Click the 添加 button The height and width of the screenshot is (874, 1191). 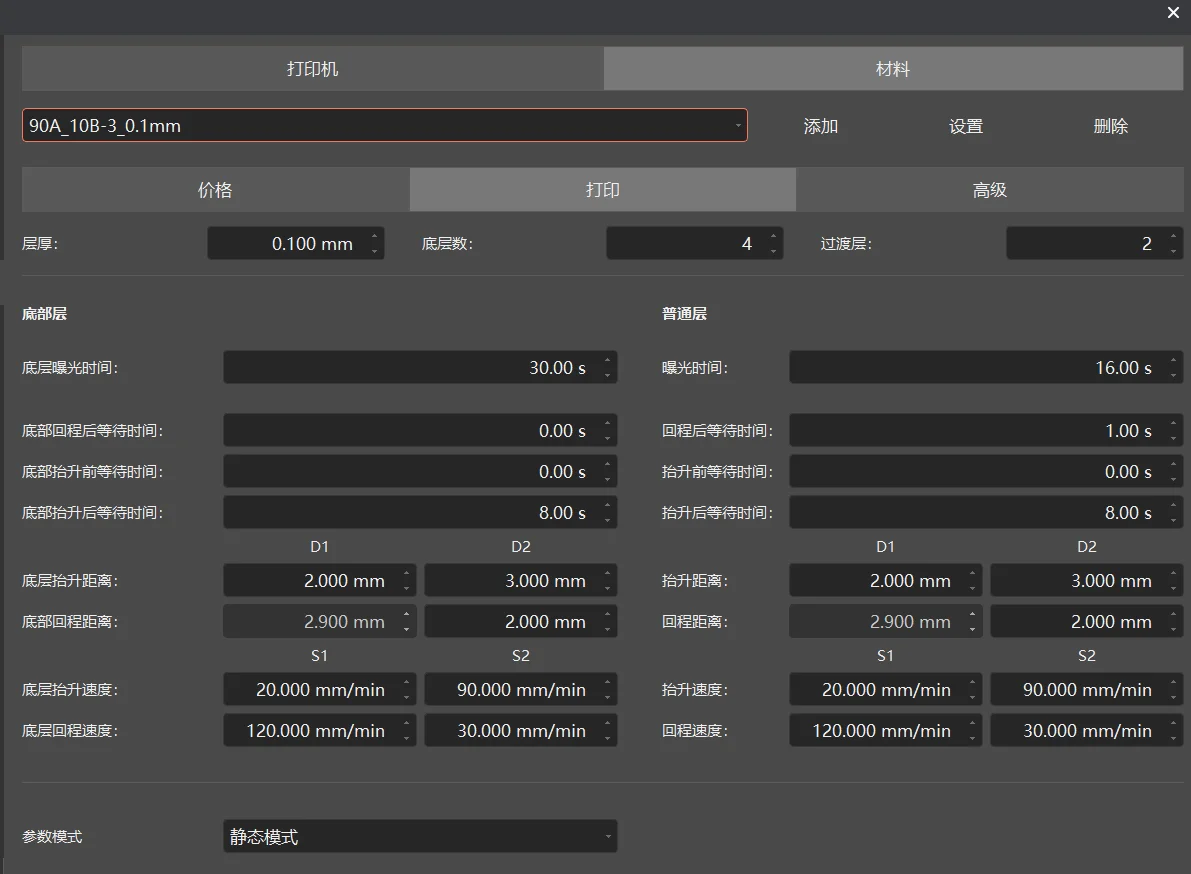(820, 126)
